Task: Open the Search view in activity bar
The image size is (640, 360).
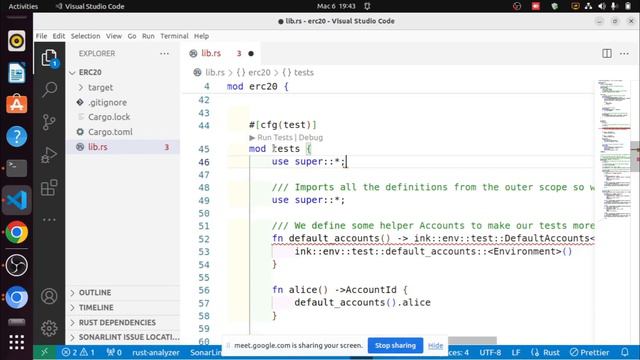Action: tap(49, 89)
